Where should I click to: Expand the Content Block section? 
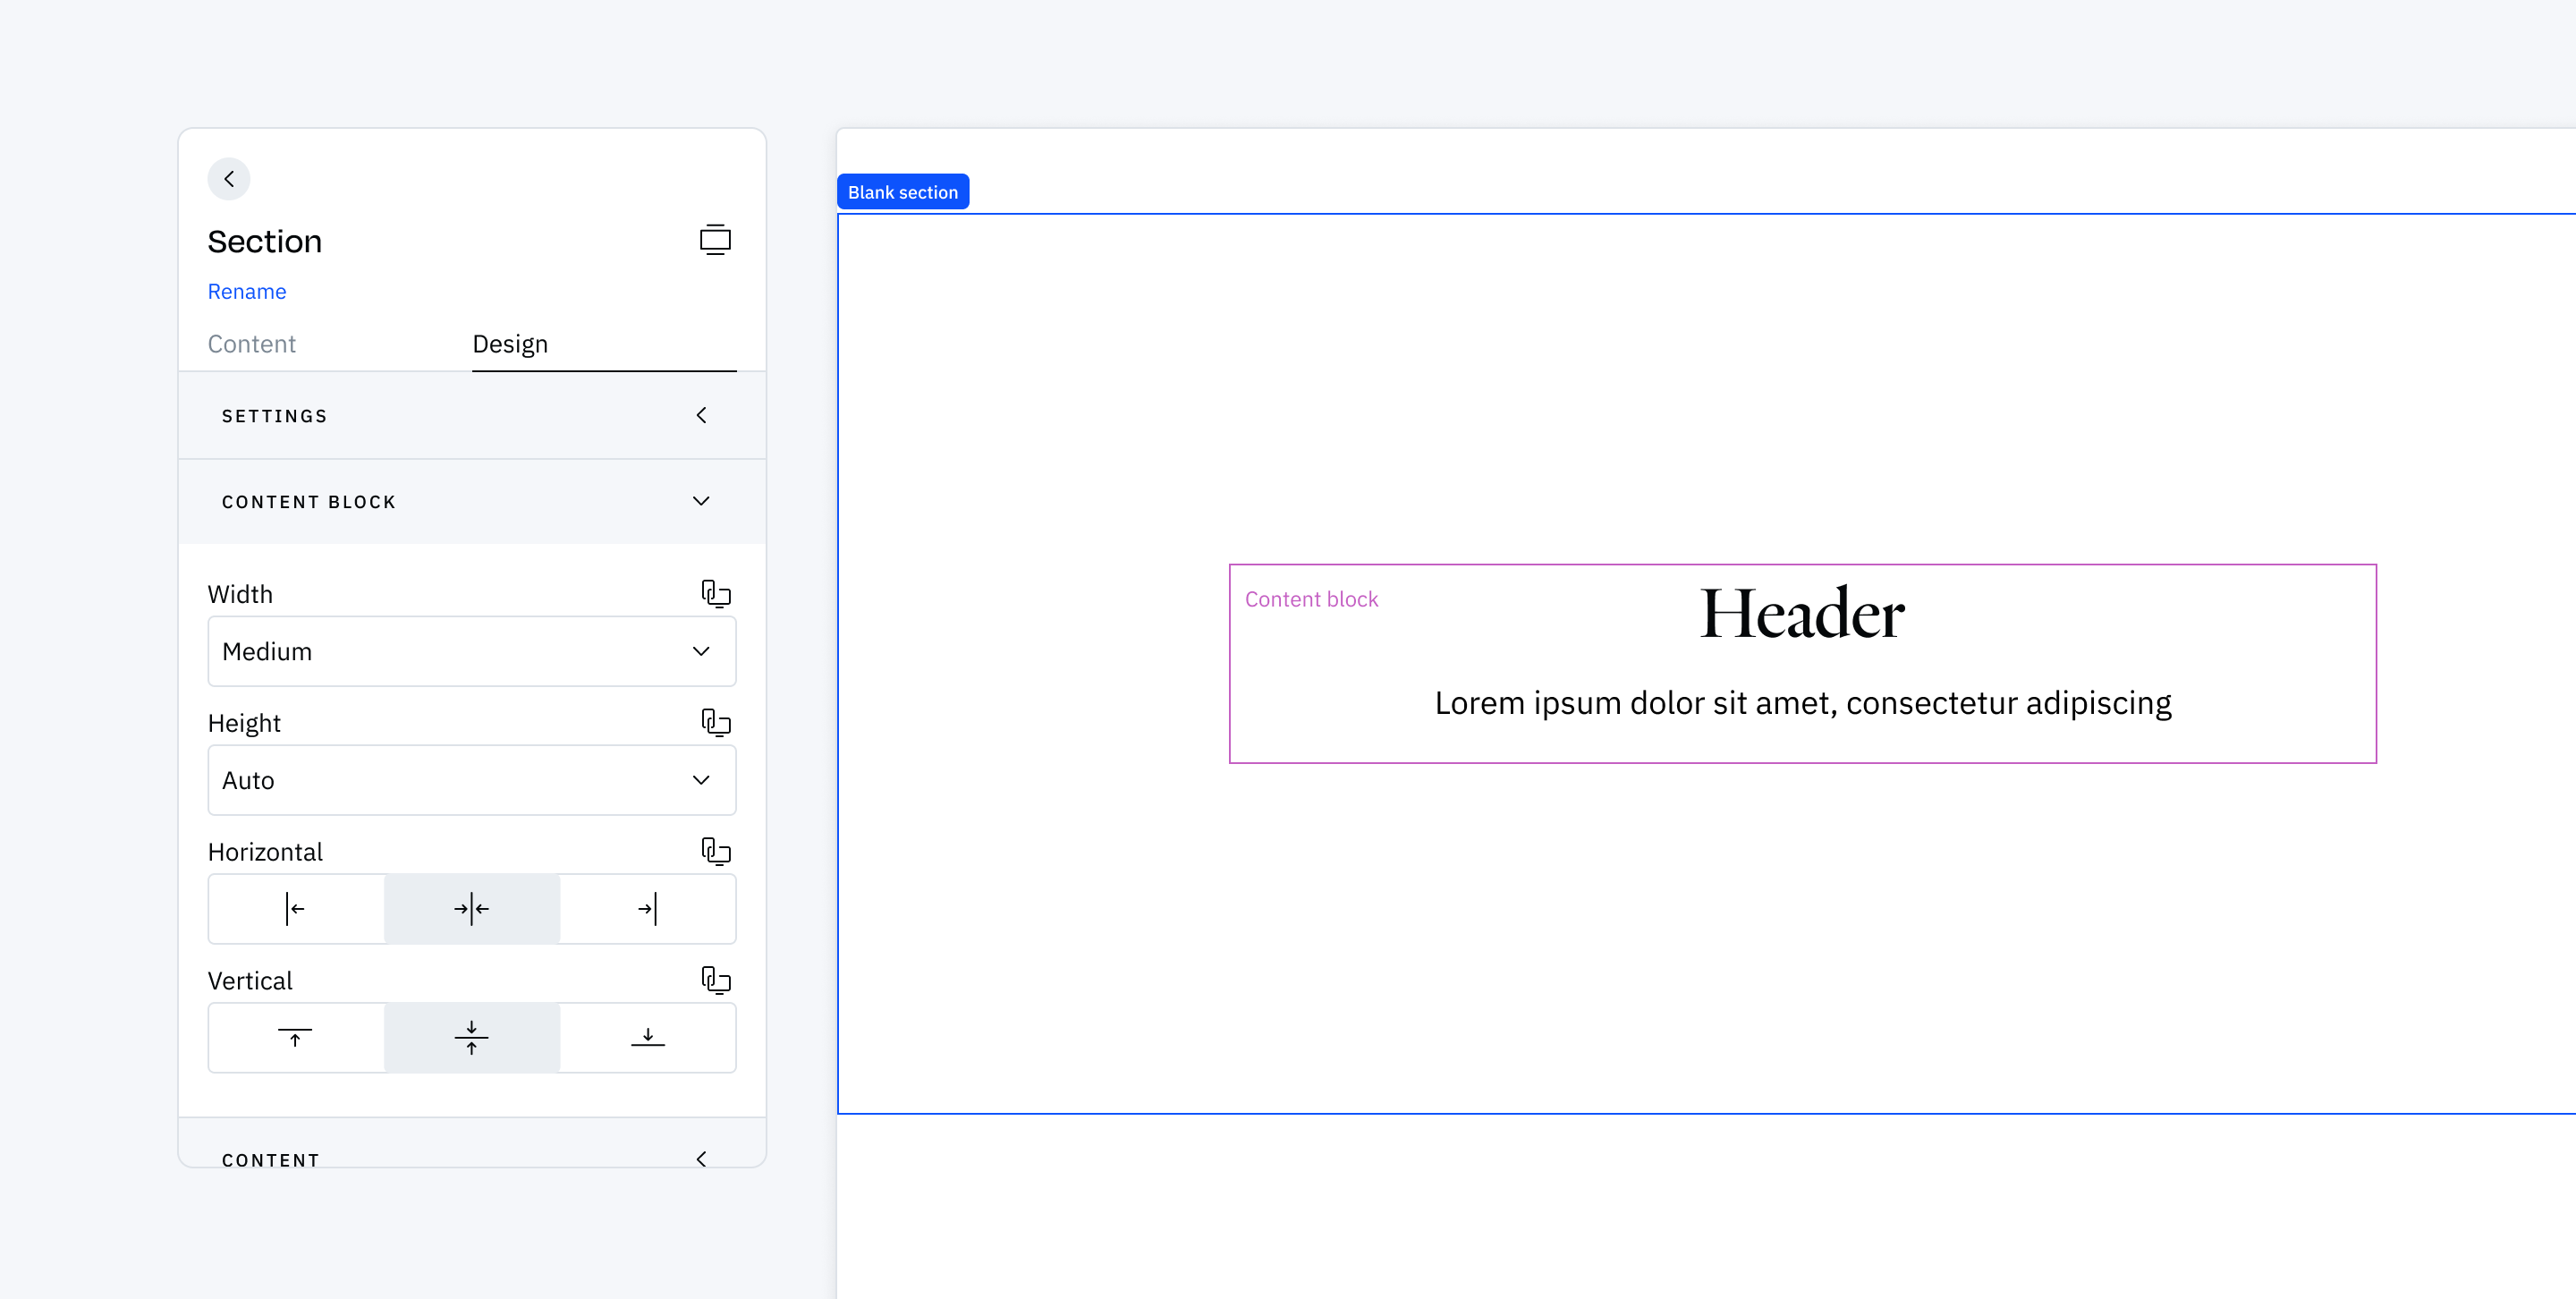pos(472,502)
